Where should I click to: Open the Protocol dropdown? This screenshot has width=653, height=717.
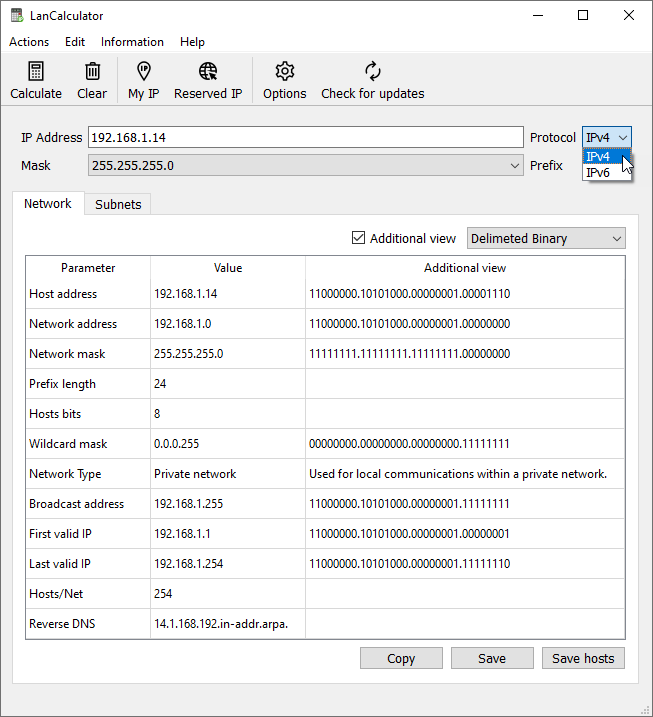coord(606,137)
